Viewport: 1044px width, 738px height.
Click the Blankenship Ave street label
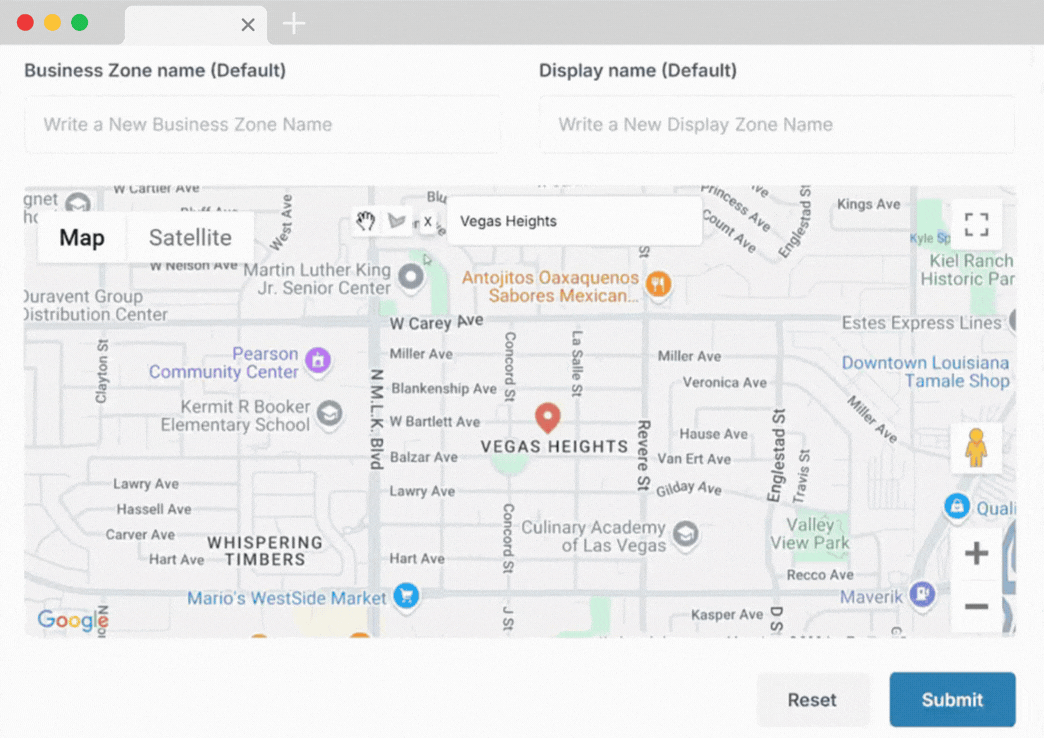tap(444, 388)
